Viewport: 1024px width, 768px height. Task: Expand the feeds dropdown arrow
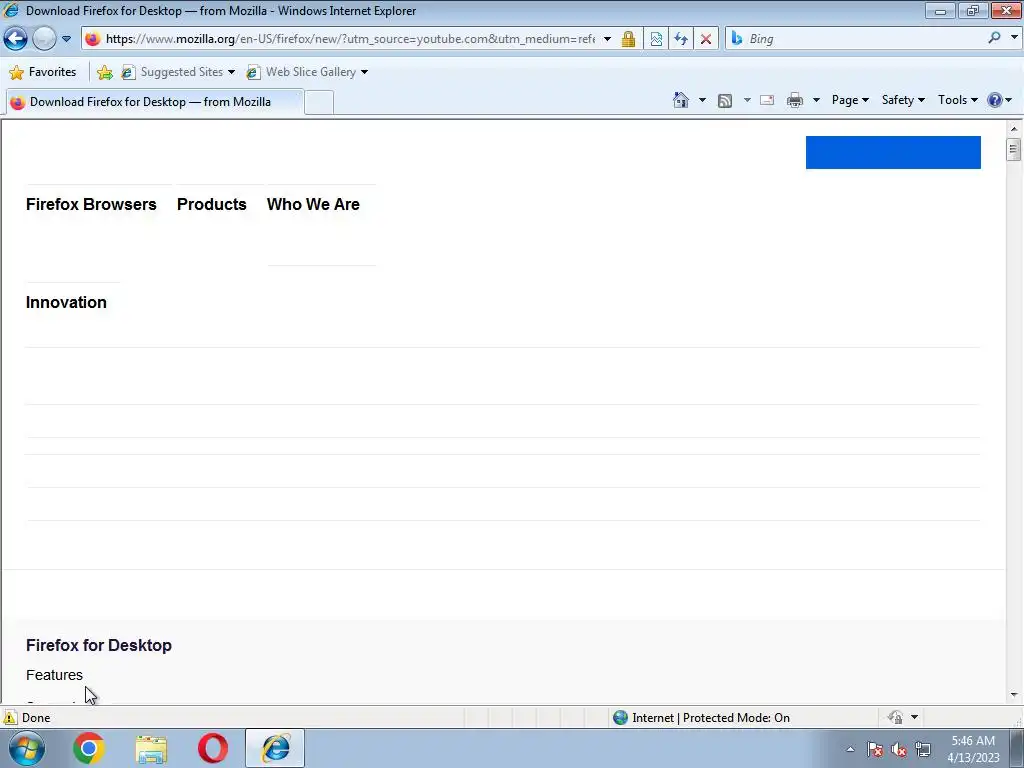[x=747, y=100]
